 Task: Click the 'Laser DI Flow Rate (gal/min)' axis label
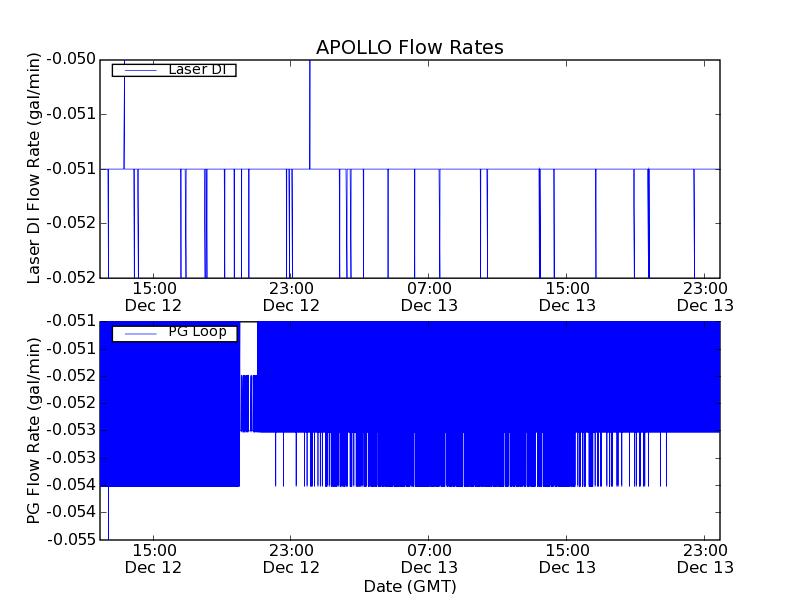click(x=33, y=168)
